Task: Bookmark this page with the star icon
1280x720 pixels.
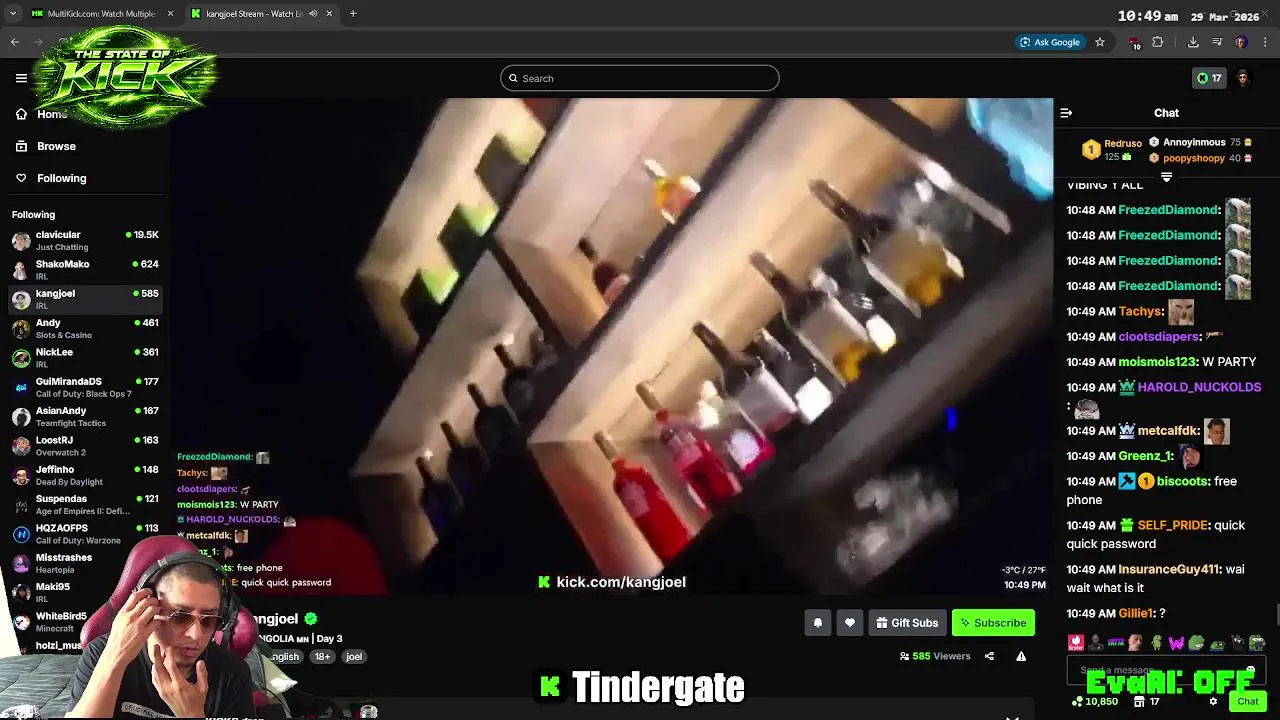Action: tap(1100, 42)
